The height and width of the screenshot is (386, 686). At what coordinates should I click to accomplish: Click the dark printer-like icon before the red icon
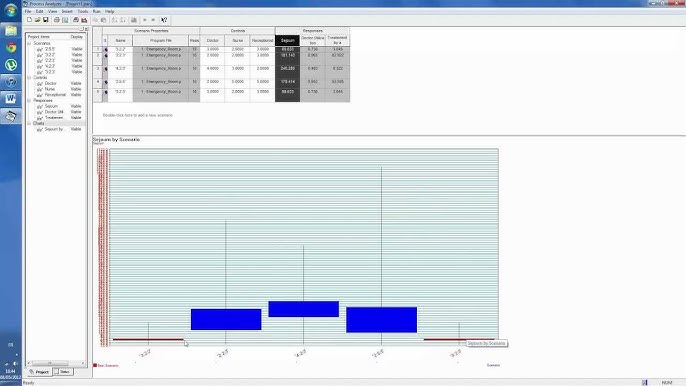pos(76,20)
